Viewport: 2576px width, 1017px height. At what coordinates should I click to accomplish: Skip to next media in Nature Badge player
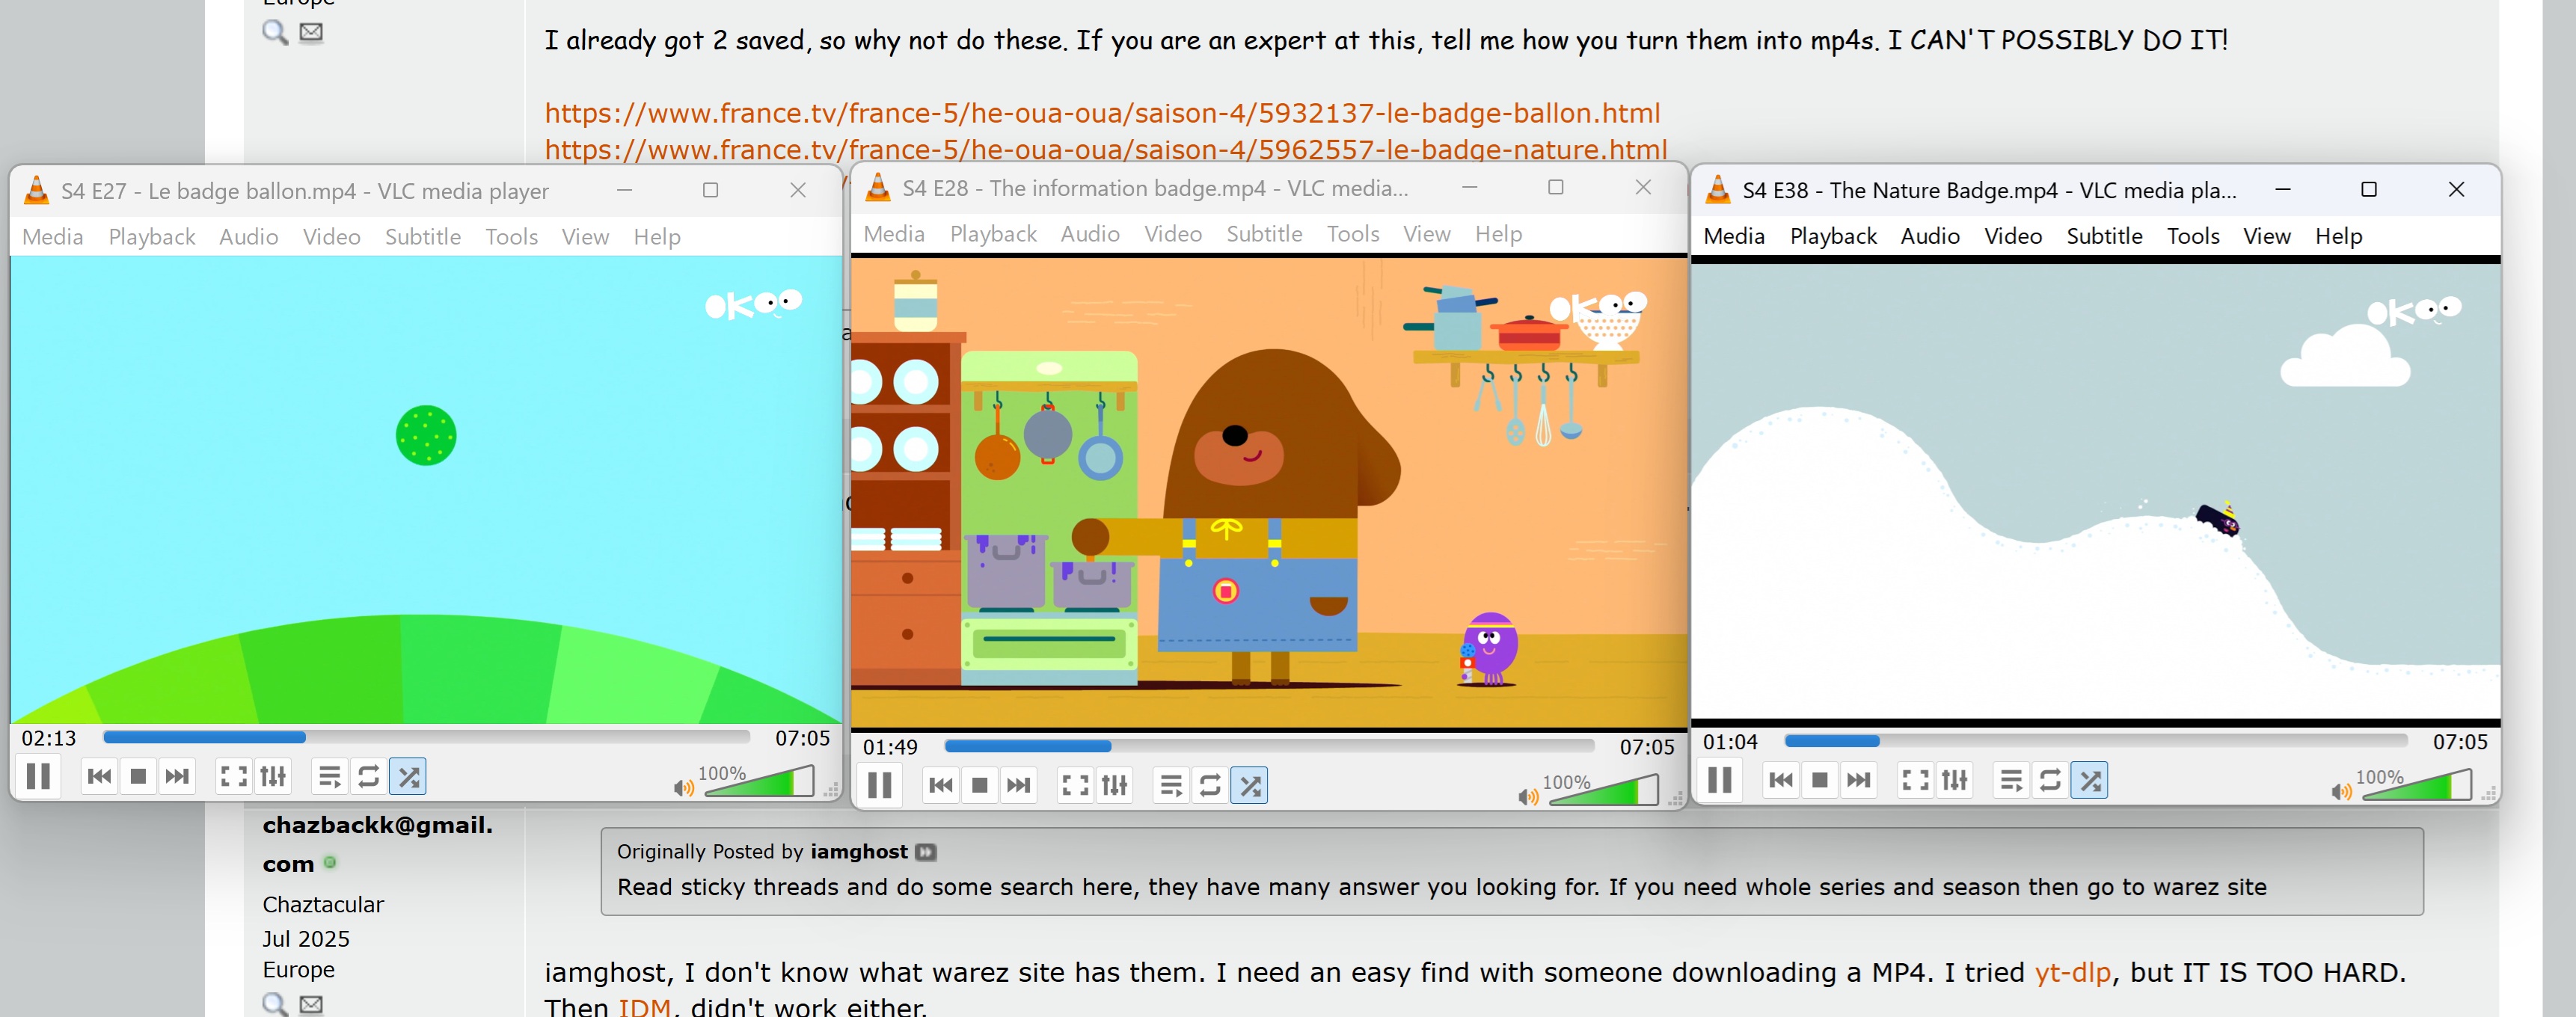point(1858,780)
